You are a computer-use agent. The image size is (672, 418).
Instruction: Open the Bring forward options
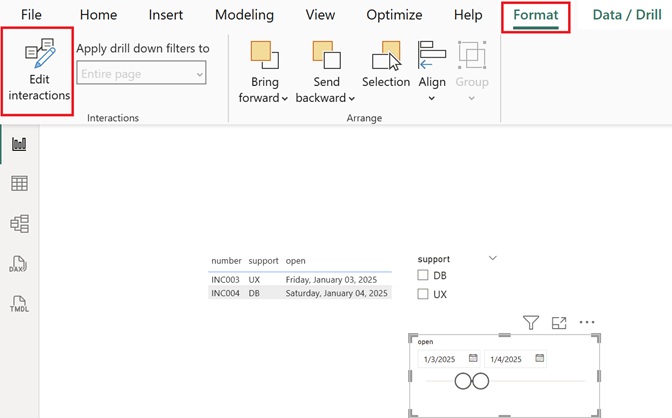(264, 72)
